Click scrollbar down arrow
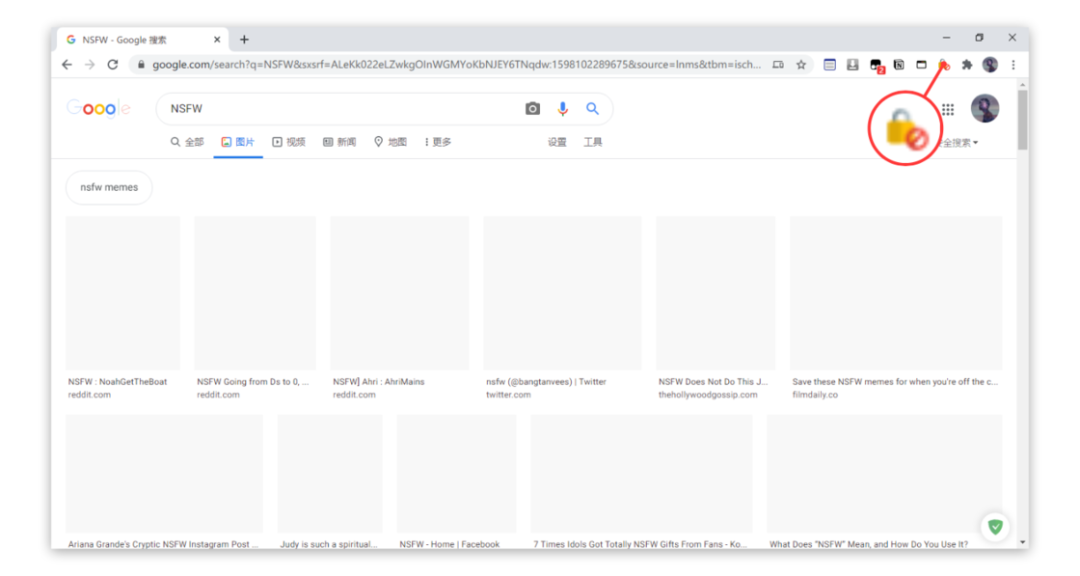The height and width of the screenshot is (576, 1080). [x=1023, y=543]
